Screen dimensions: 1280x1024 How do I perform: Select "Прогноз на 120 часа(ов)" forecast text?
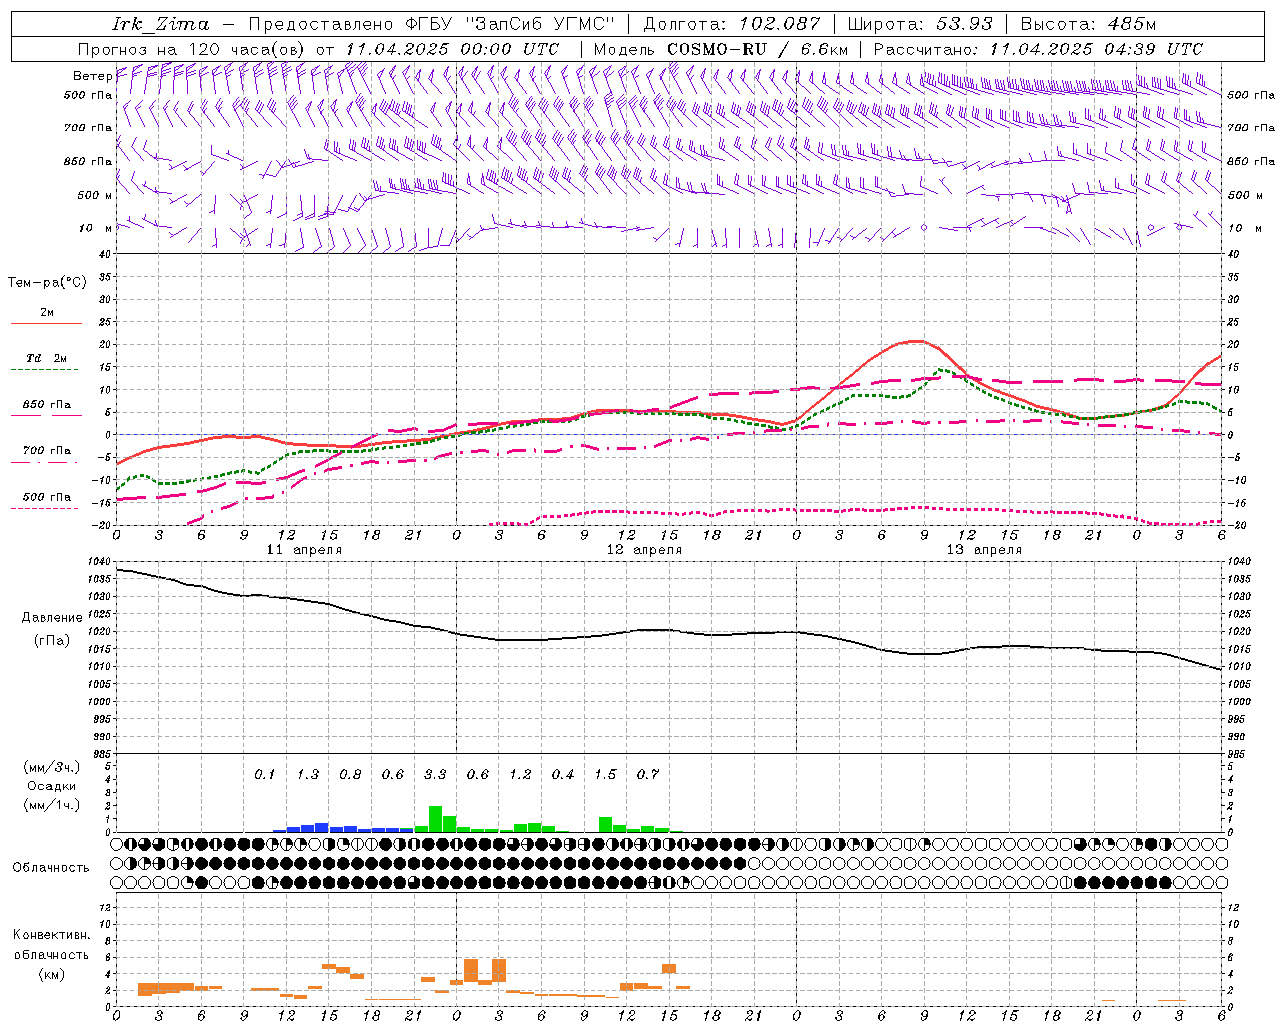[x=192, y=49]
